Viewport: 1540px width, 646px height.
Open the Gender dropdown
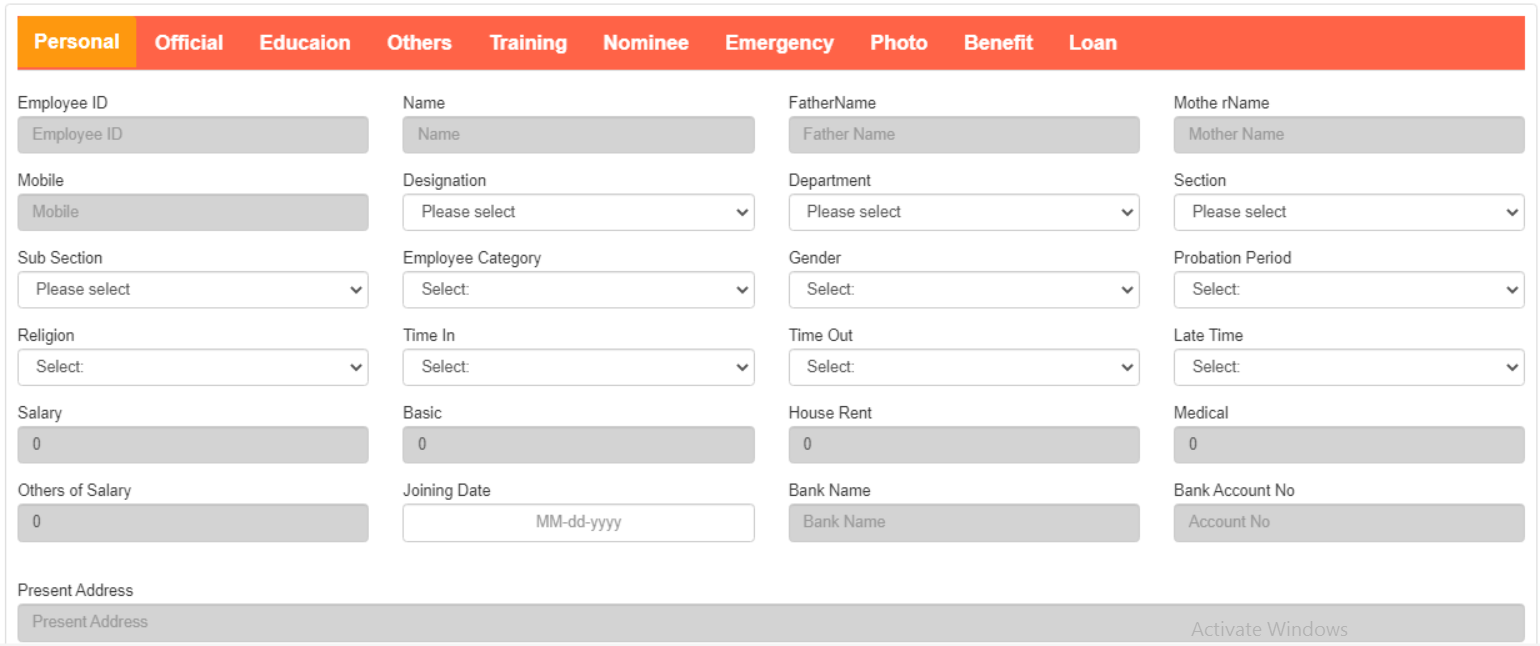pos(963,290)
